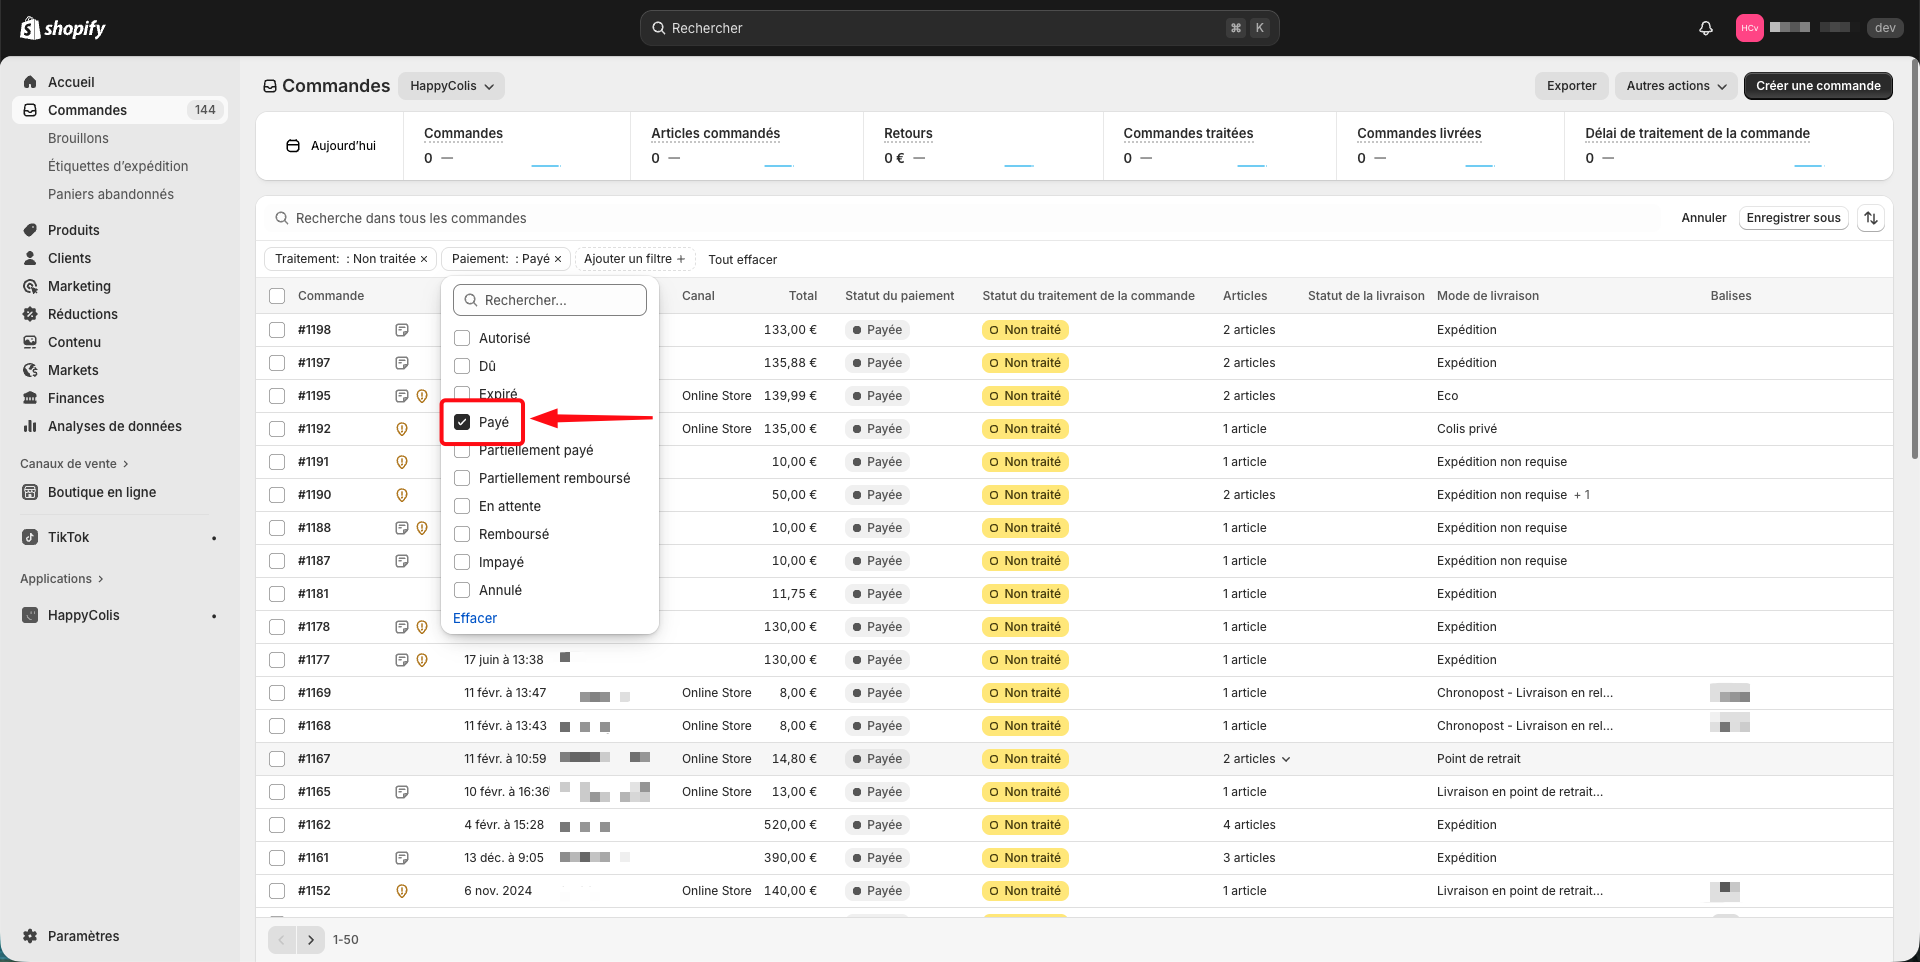Click the Shopify logo
Image resolution: width=1920 pixels, height=962 pixels.
pyautogui.click(x=63, y=28)
